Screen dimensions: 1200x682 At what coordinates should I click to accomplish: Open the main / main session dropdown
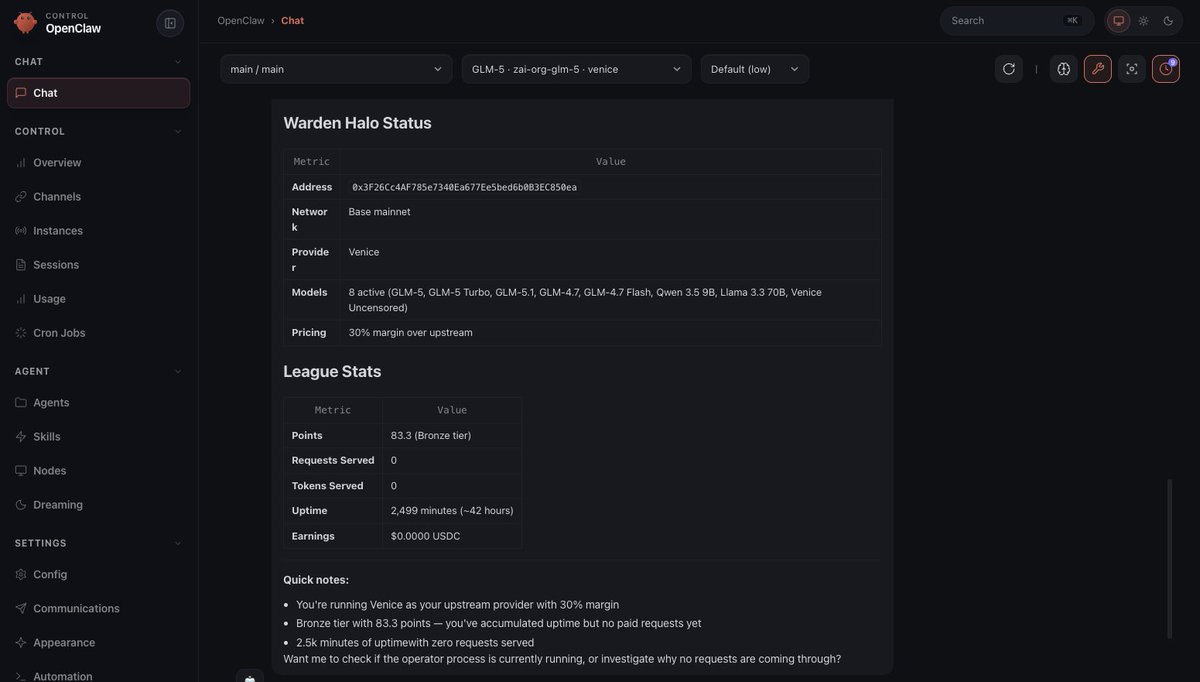point(336,69)
